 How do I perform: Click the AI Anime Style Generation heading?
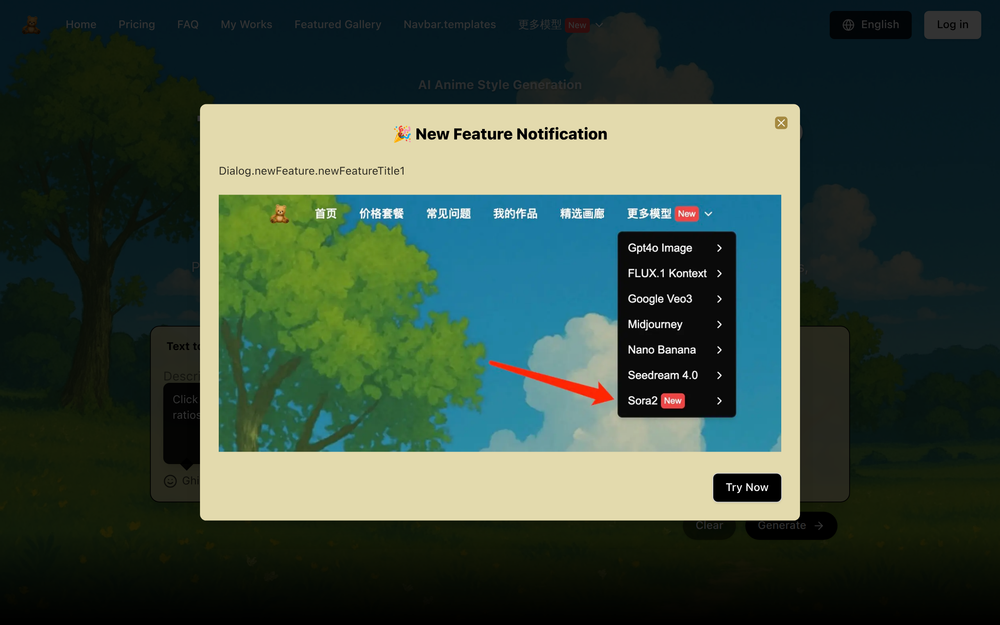pyautogui.click(x=500, y=85)
